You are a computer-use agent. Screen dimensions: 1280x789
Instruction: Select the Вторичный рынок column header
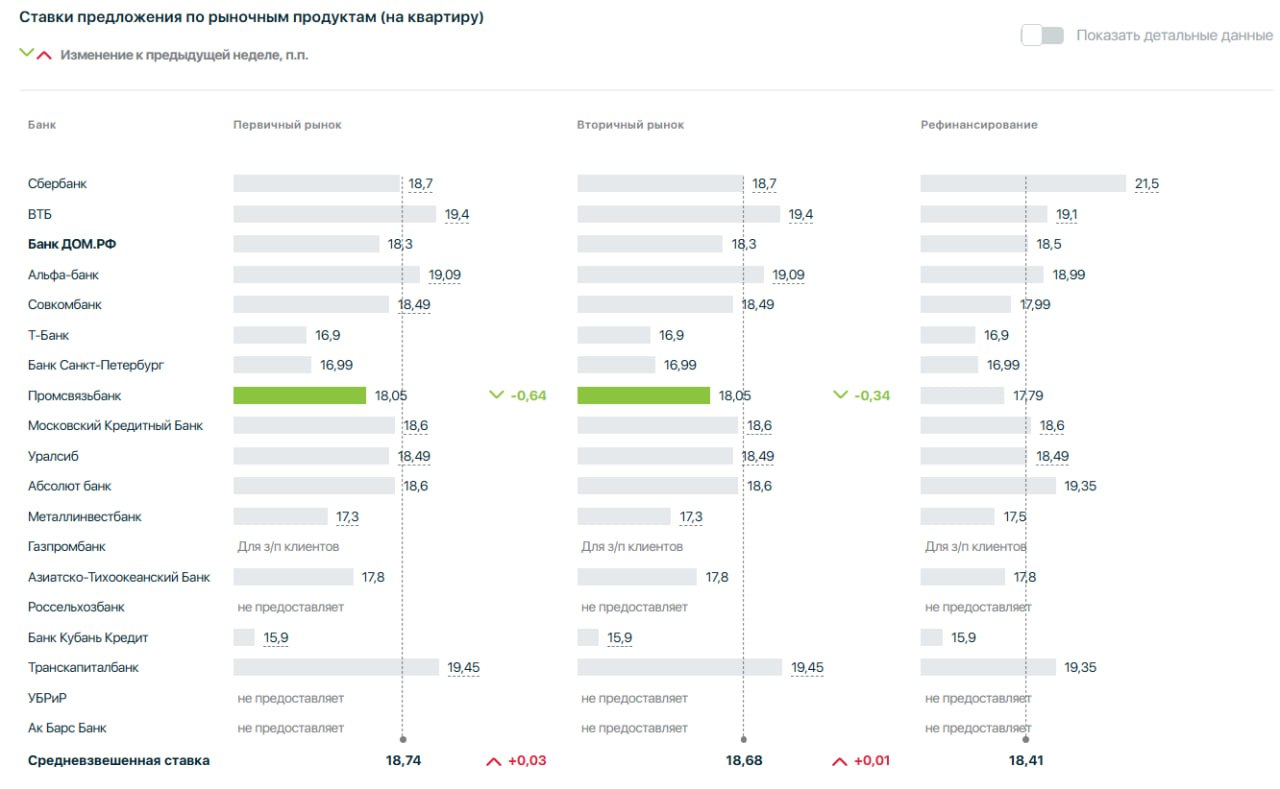(630, 125)
